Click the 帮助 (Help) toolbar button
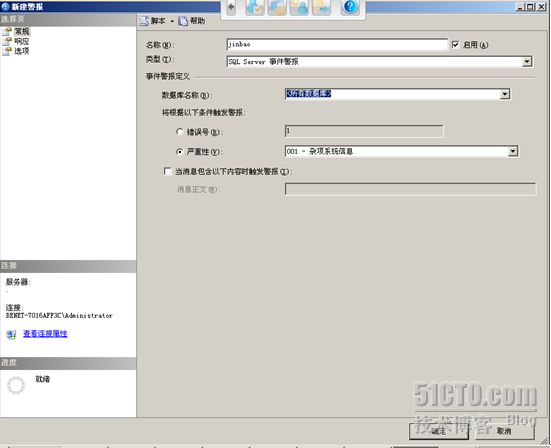The height and width of the screenshot is (448, 551). pyautogui.click(x=192, y=21)
